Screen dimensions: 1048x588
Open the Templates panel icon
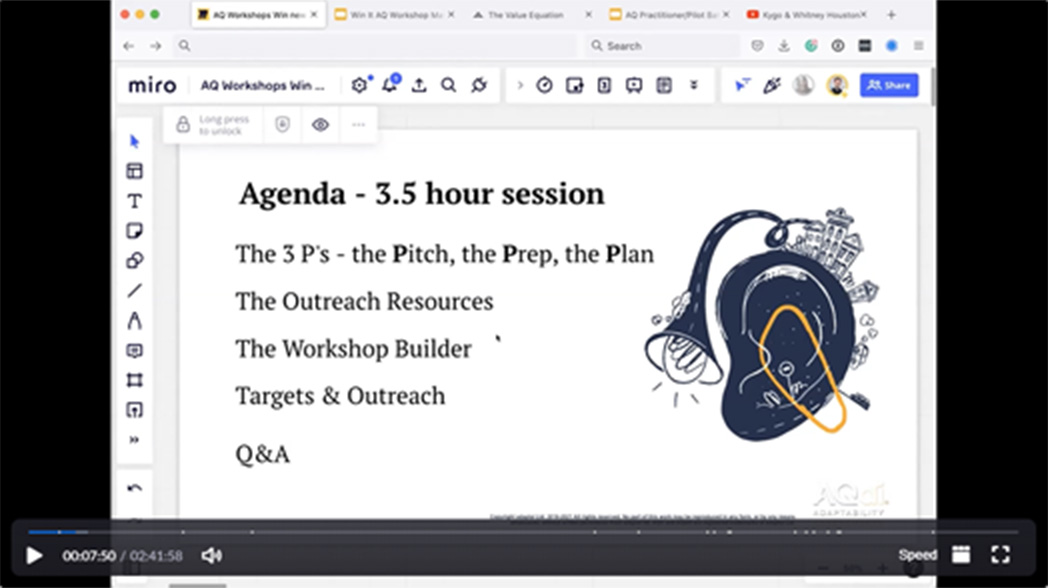pyautogui.click(x=134, y=170)
